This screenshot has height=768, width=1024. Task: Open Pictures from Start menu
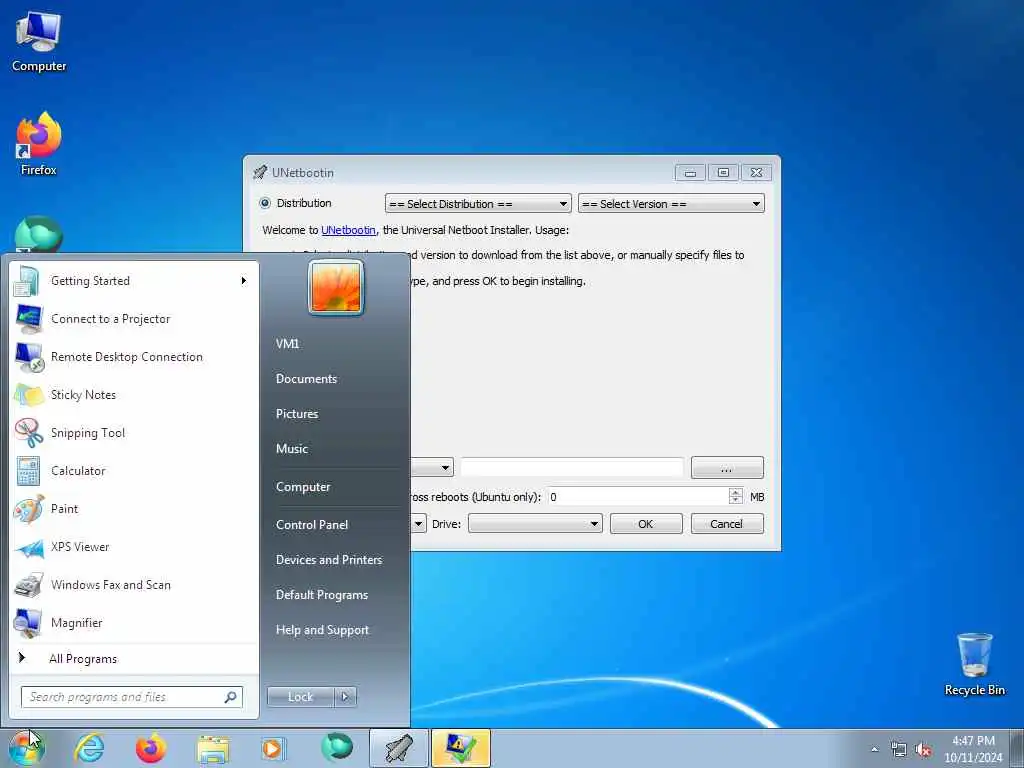297,414
